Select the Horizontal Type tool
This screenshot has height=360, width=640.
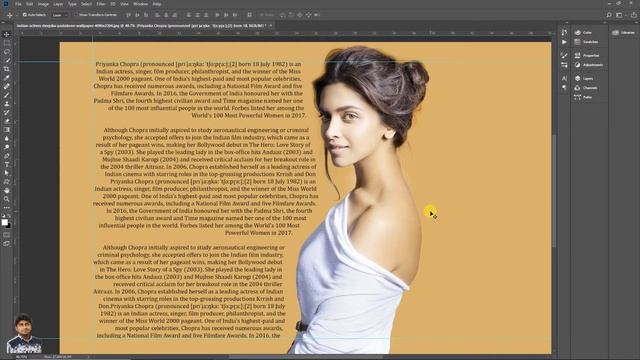coord(7,164)
